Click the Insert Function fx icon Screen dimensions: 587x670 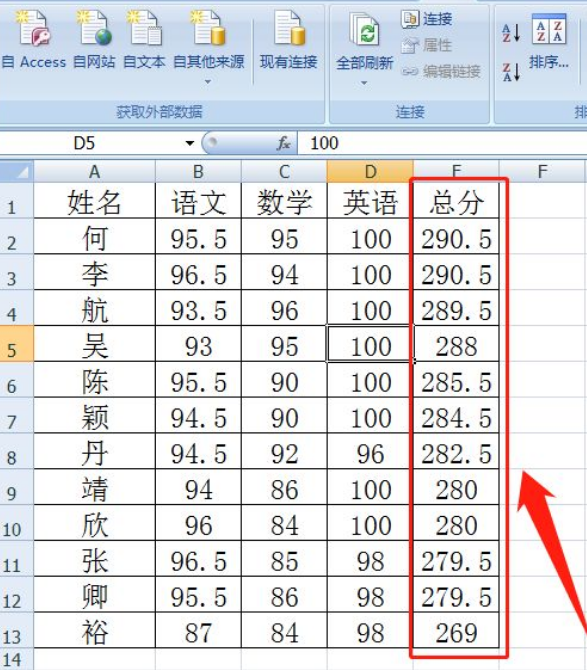(x=284, y=143)
